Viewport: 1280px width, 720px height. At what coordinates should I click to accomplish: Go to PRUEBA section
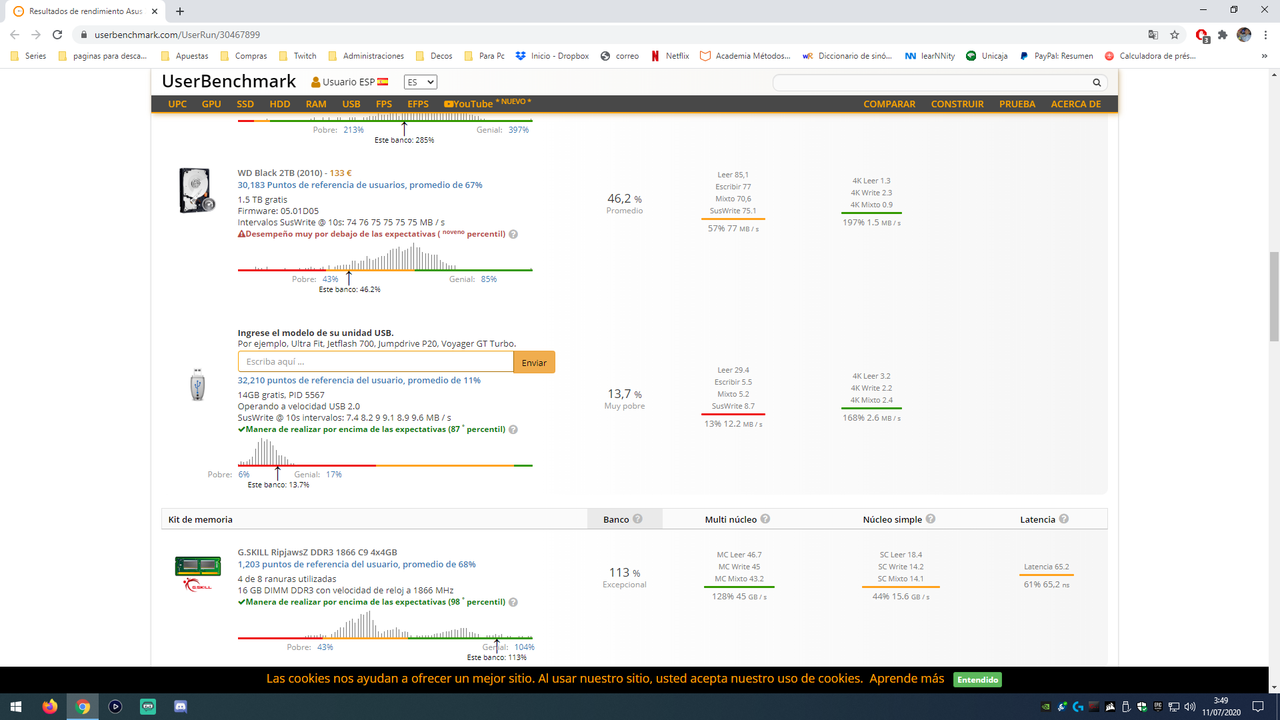point(1017,104)
